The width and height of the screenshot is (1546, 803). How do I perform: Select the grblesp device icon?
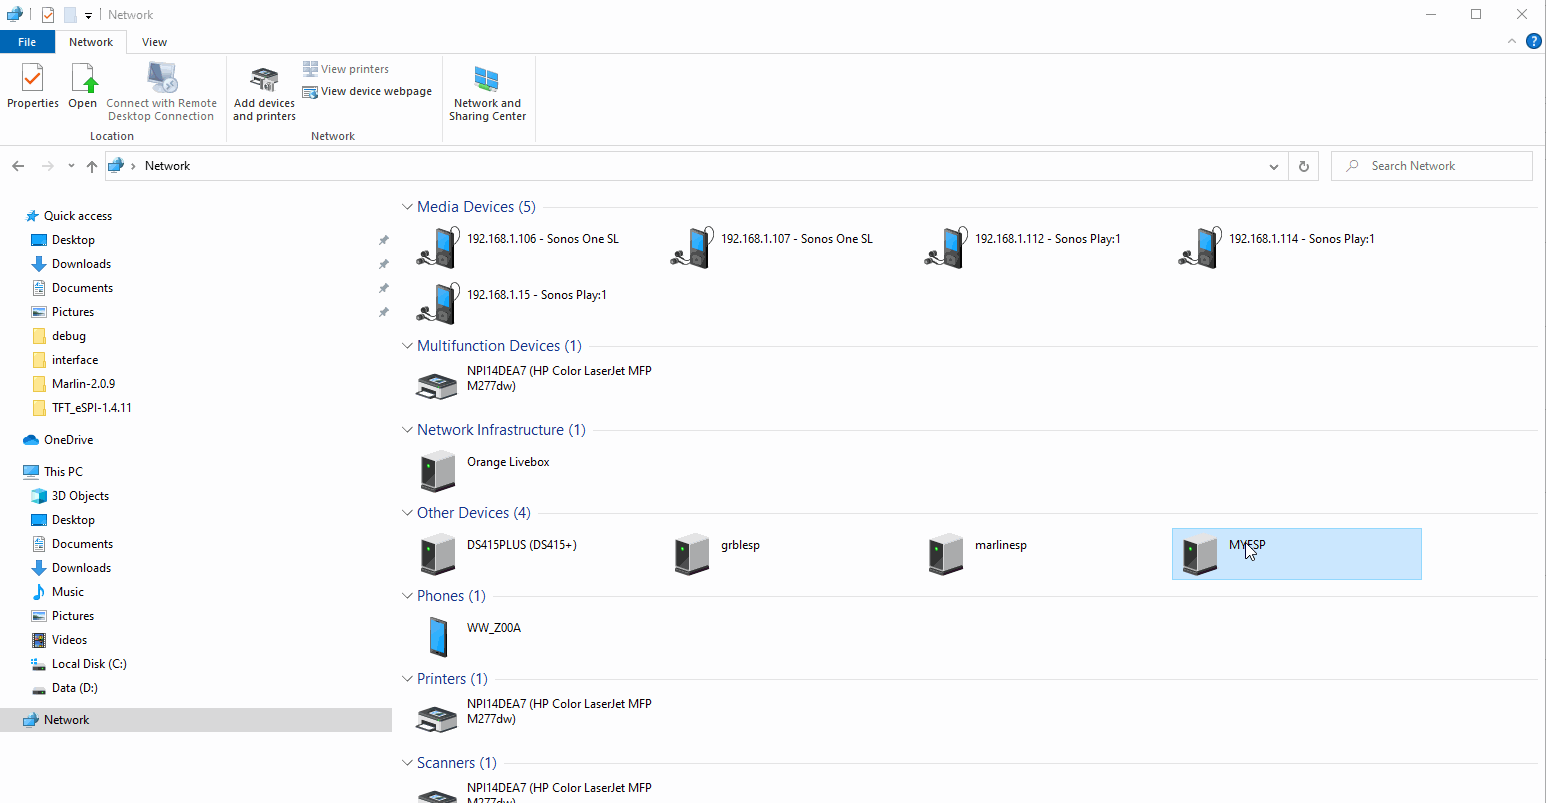692,554
